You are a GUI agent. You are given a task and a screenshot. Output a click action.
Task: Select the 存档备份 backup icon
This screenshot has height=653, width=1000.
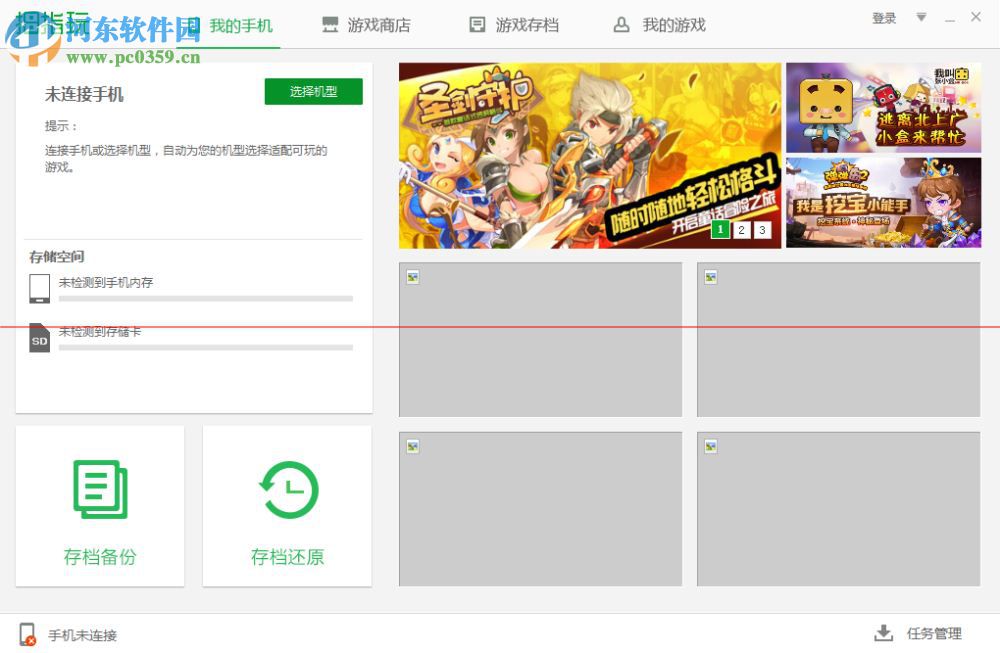point(99,487)
